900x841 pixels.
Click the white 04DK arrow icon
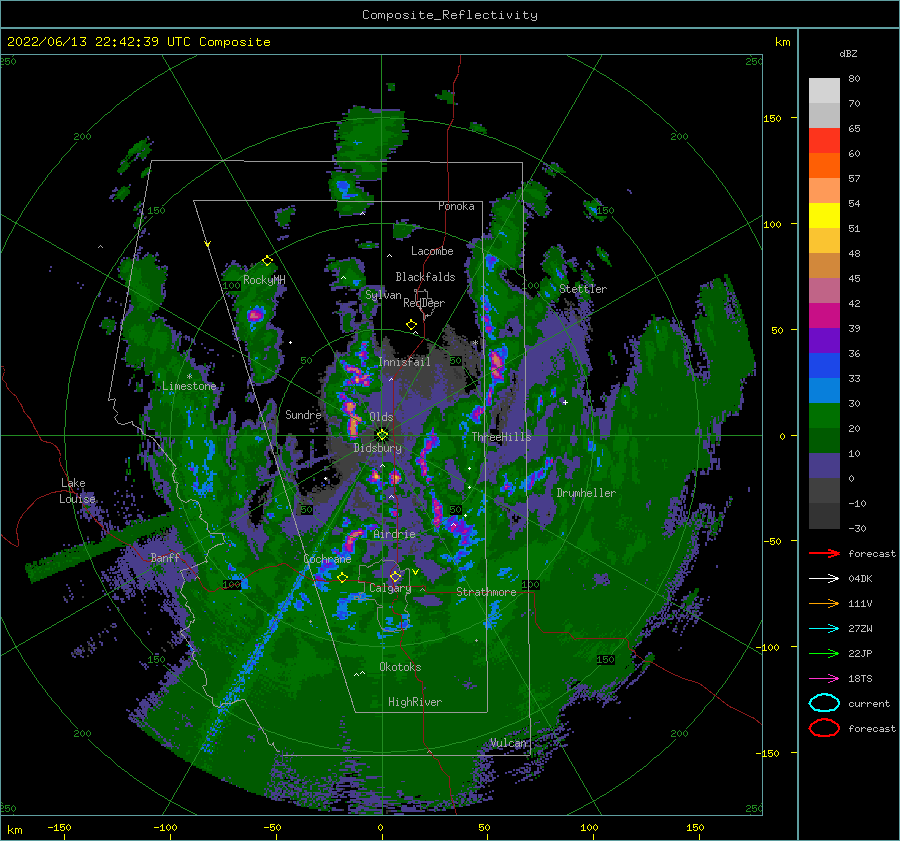(x=824, y=579)
